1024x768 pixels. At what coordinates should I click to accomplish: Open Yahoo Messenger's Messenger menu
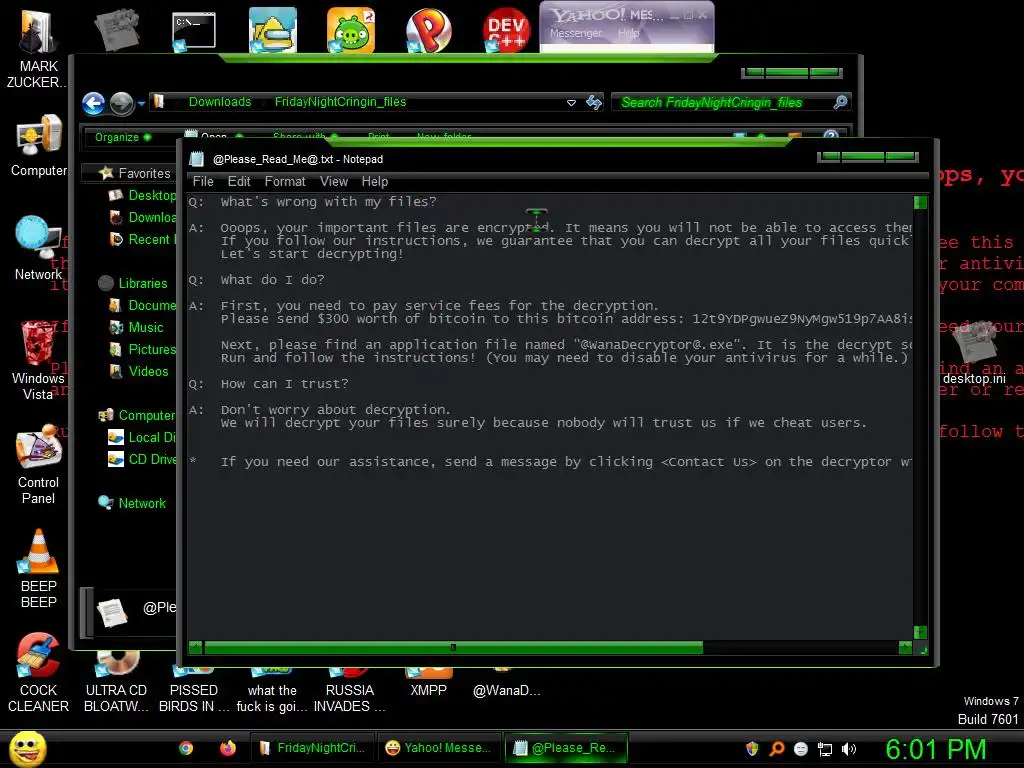(x=575, y=33)
